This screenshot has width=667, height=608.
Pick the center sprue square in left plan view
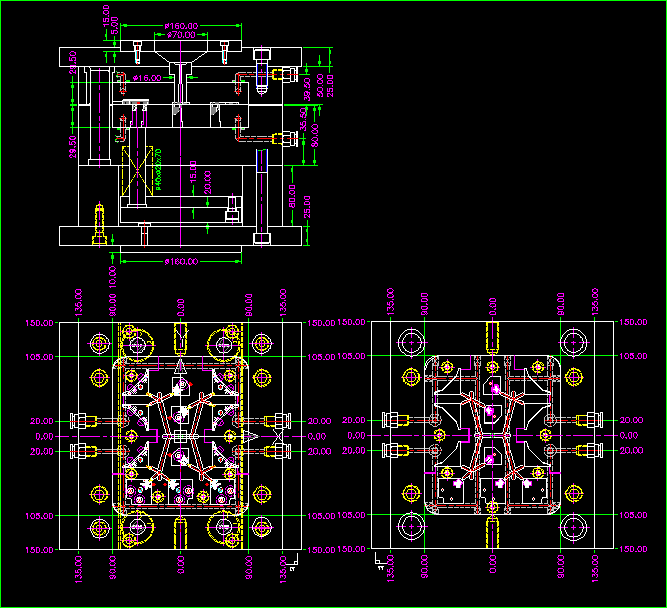(181, 436)
